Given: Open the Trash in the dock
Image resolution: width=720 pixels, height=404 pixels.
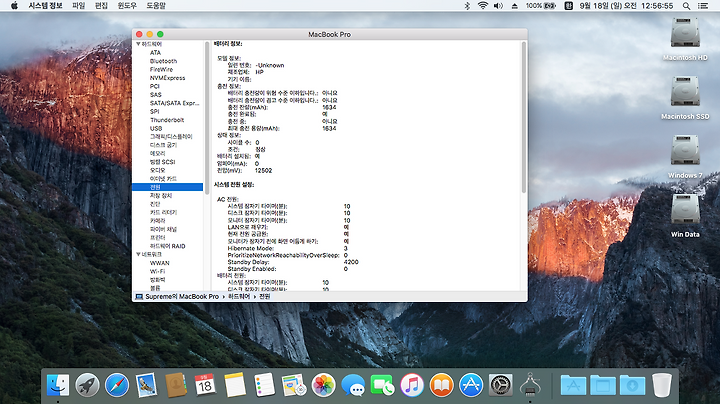Looking at the screenshot, I should point(662,385).
